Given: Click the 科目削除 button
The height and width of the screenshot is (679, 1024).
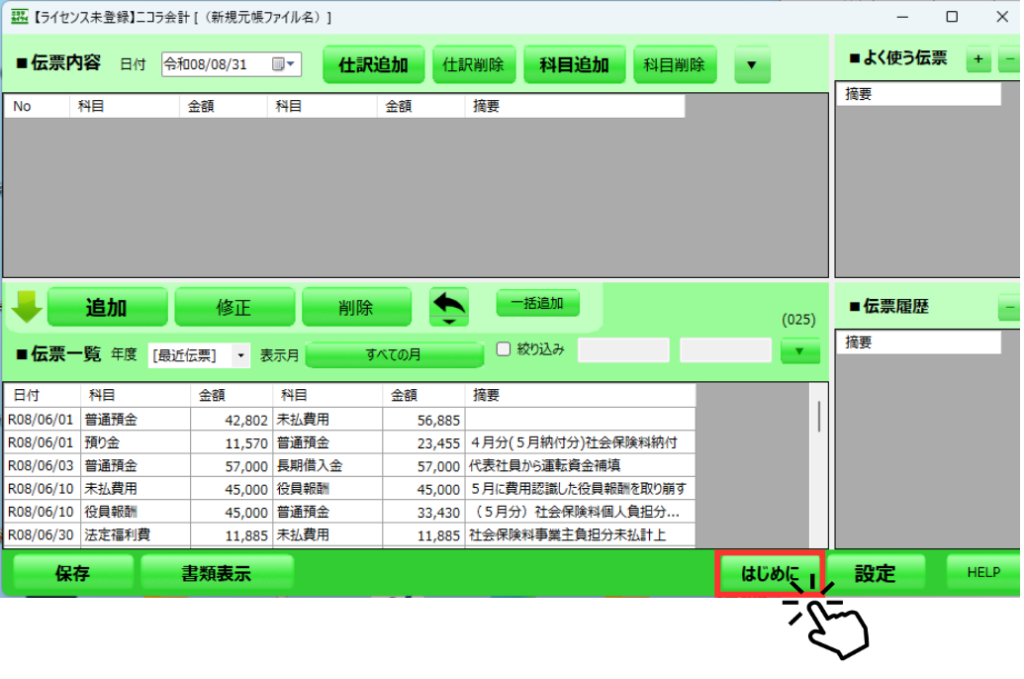Looking at the screenshot, I should pos(675,65).
